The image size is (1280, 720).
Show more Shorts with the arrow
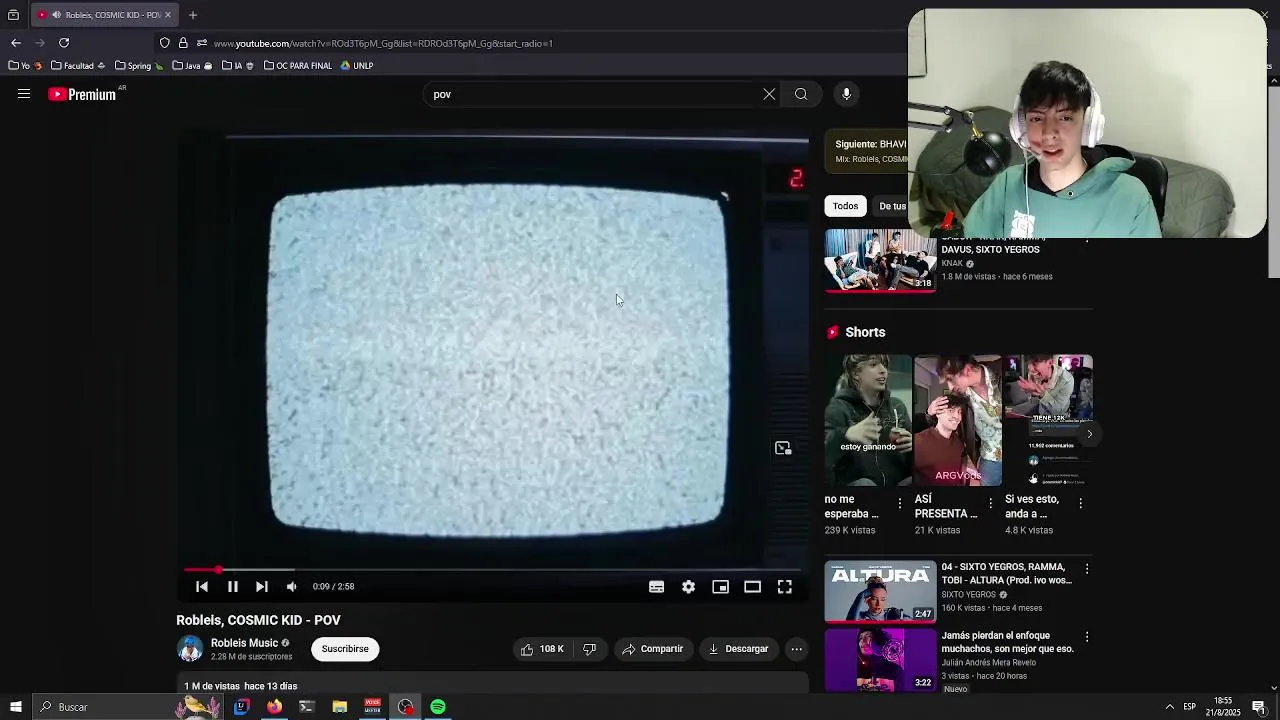tap(1090, 434)
